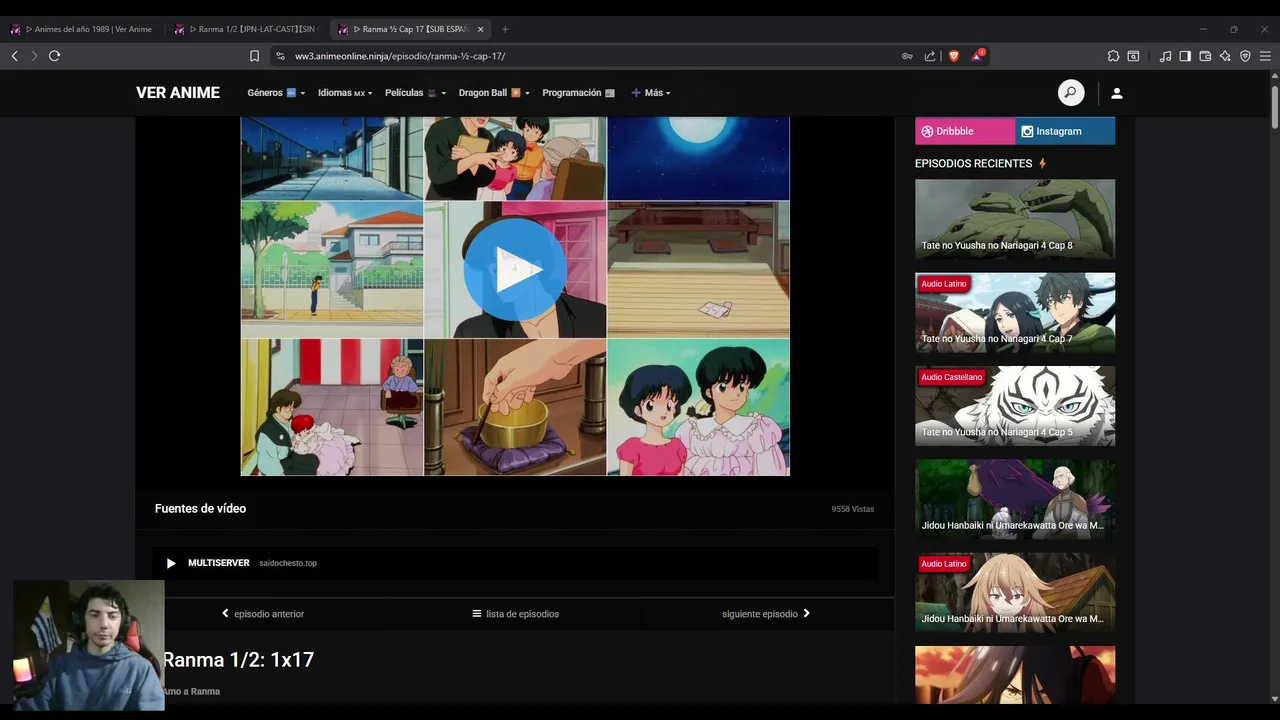Viewport: 1280px width, 720px height.
Task: Click the browser back arrow
Action: tap(14, 56)
